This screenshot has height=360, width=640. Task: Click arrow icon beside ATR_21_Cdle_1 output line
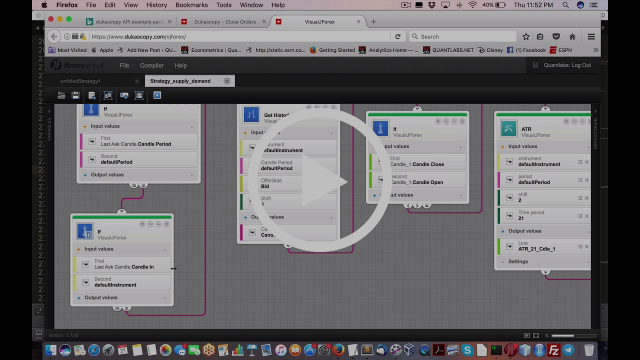[509, 246]
